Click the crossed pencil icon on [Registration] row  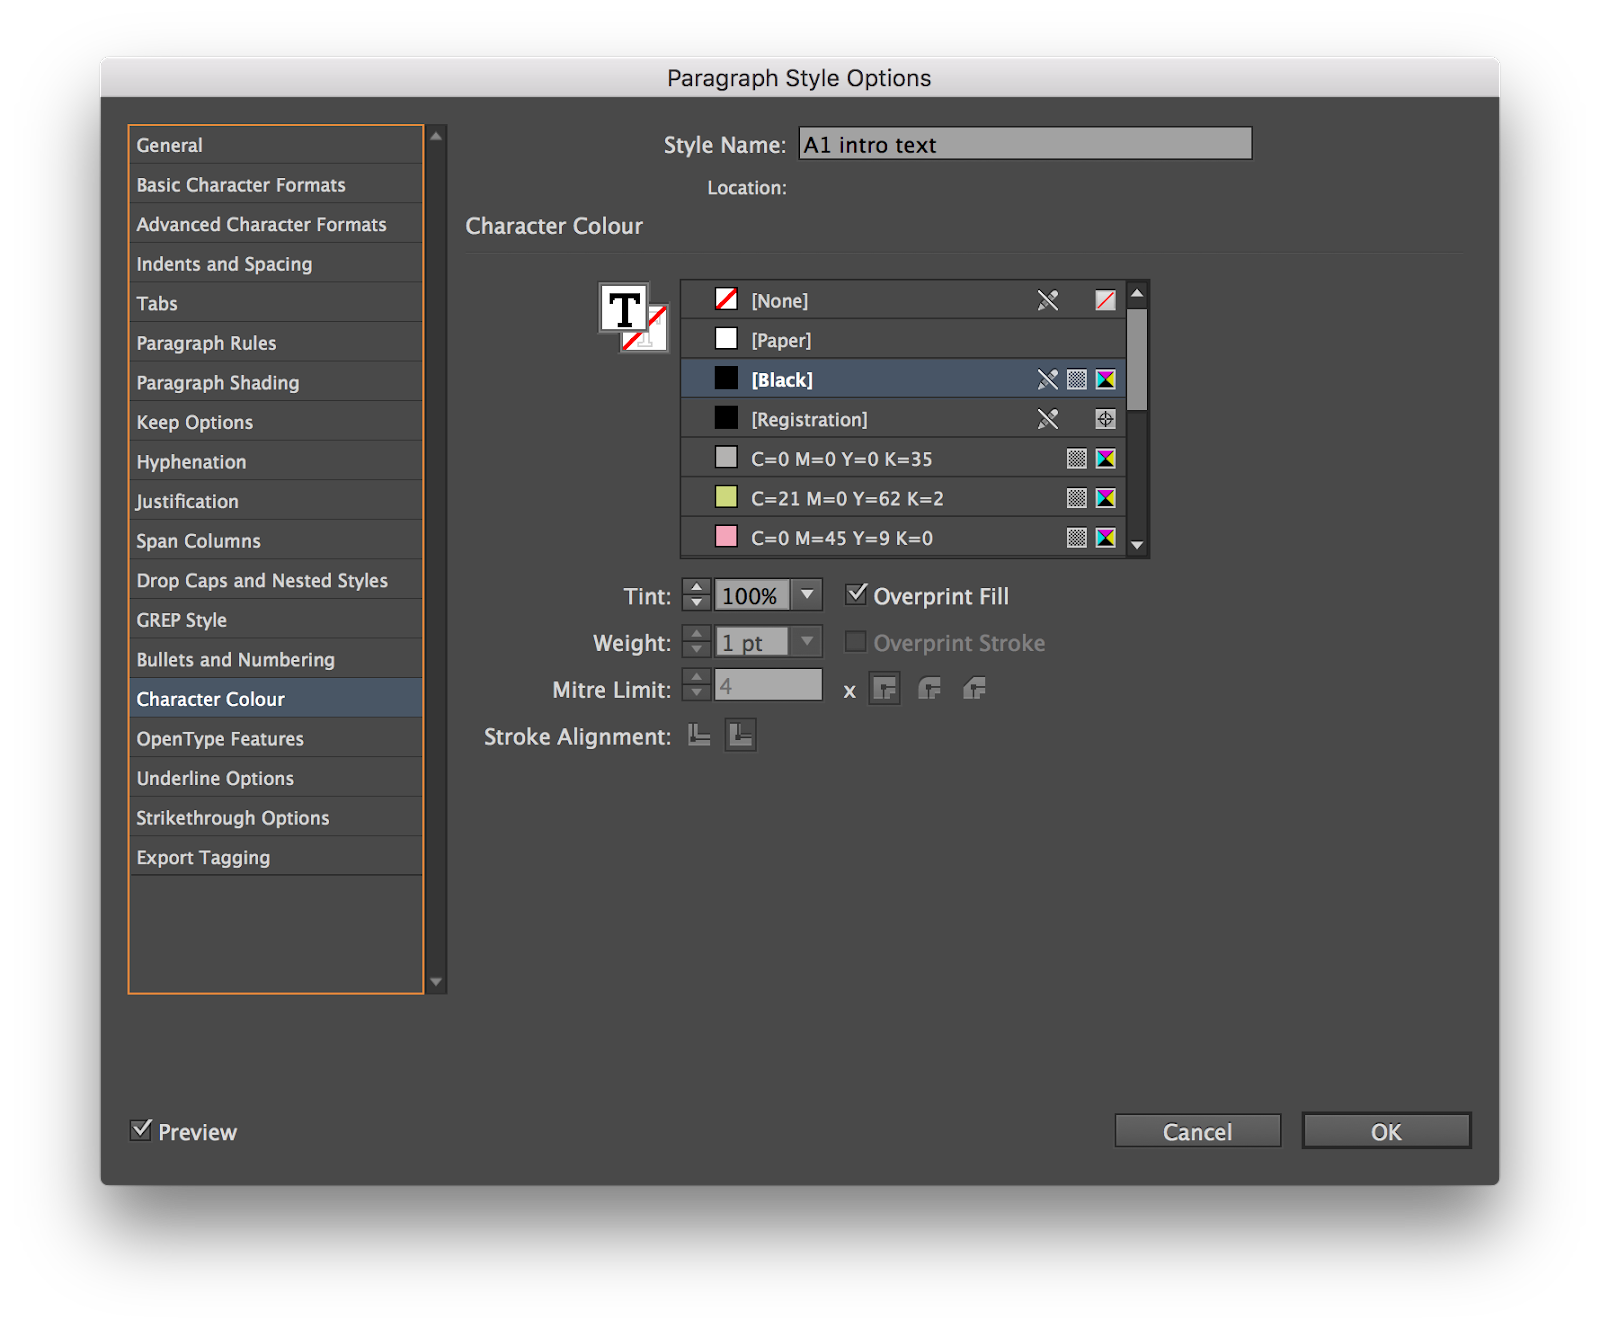click(1047, 419)
